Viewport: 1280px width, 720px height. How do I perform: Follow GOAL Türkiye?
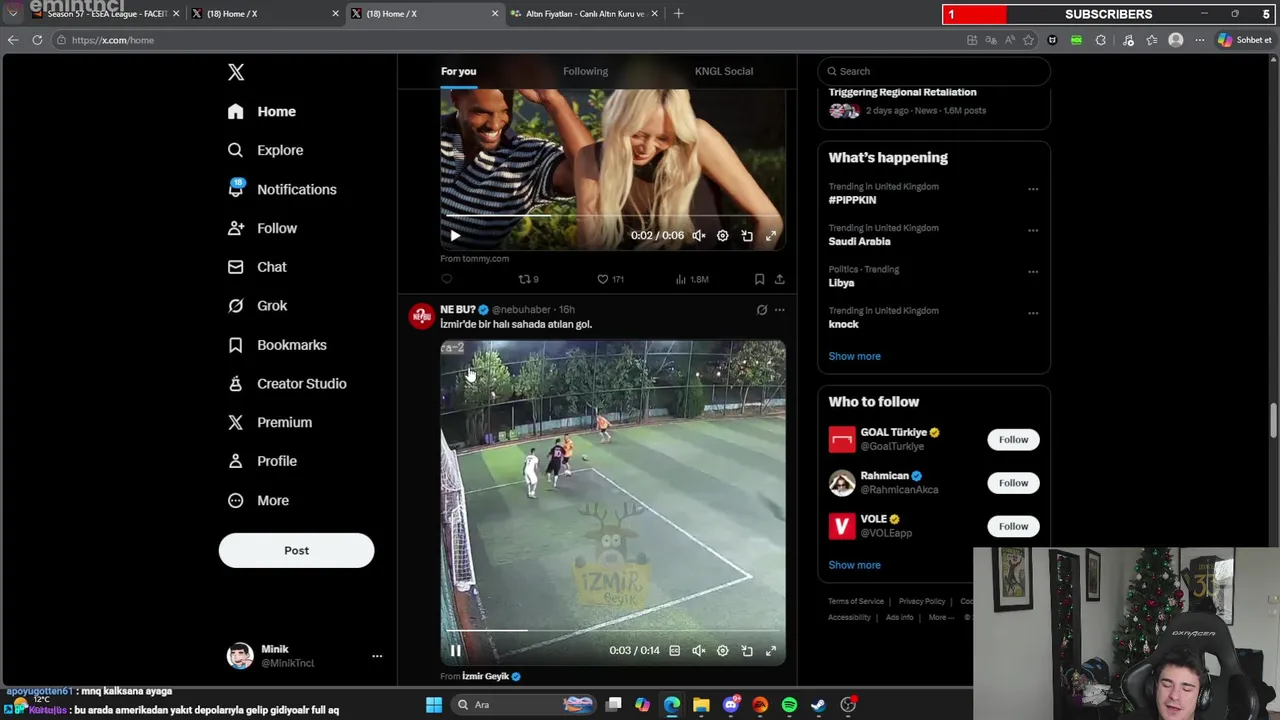pos(1013,440)
